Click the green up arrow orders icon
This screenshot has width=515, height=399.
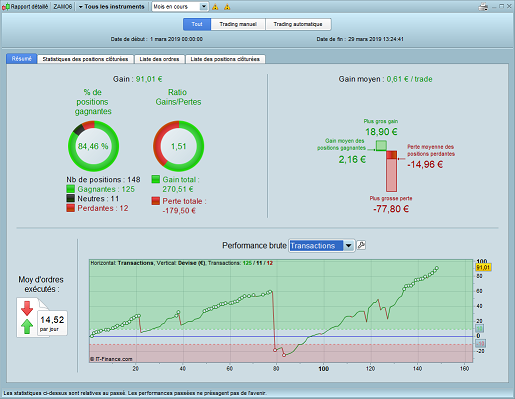tap(27, 326)
